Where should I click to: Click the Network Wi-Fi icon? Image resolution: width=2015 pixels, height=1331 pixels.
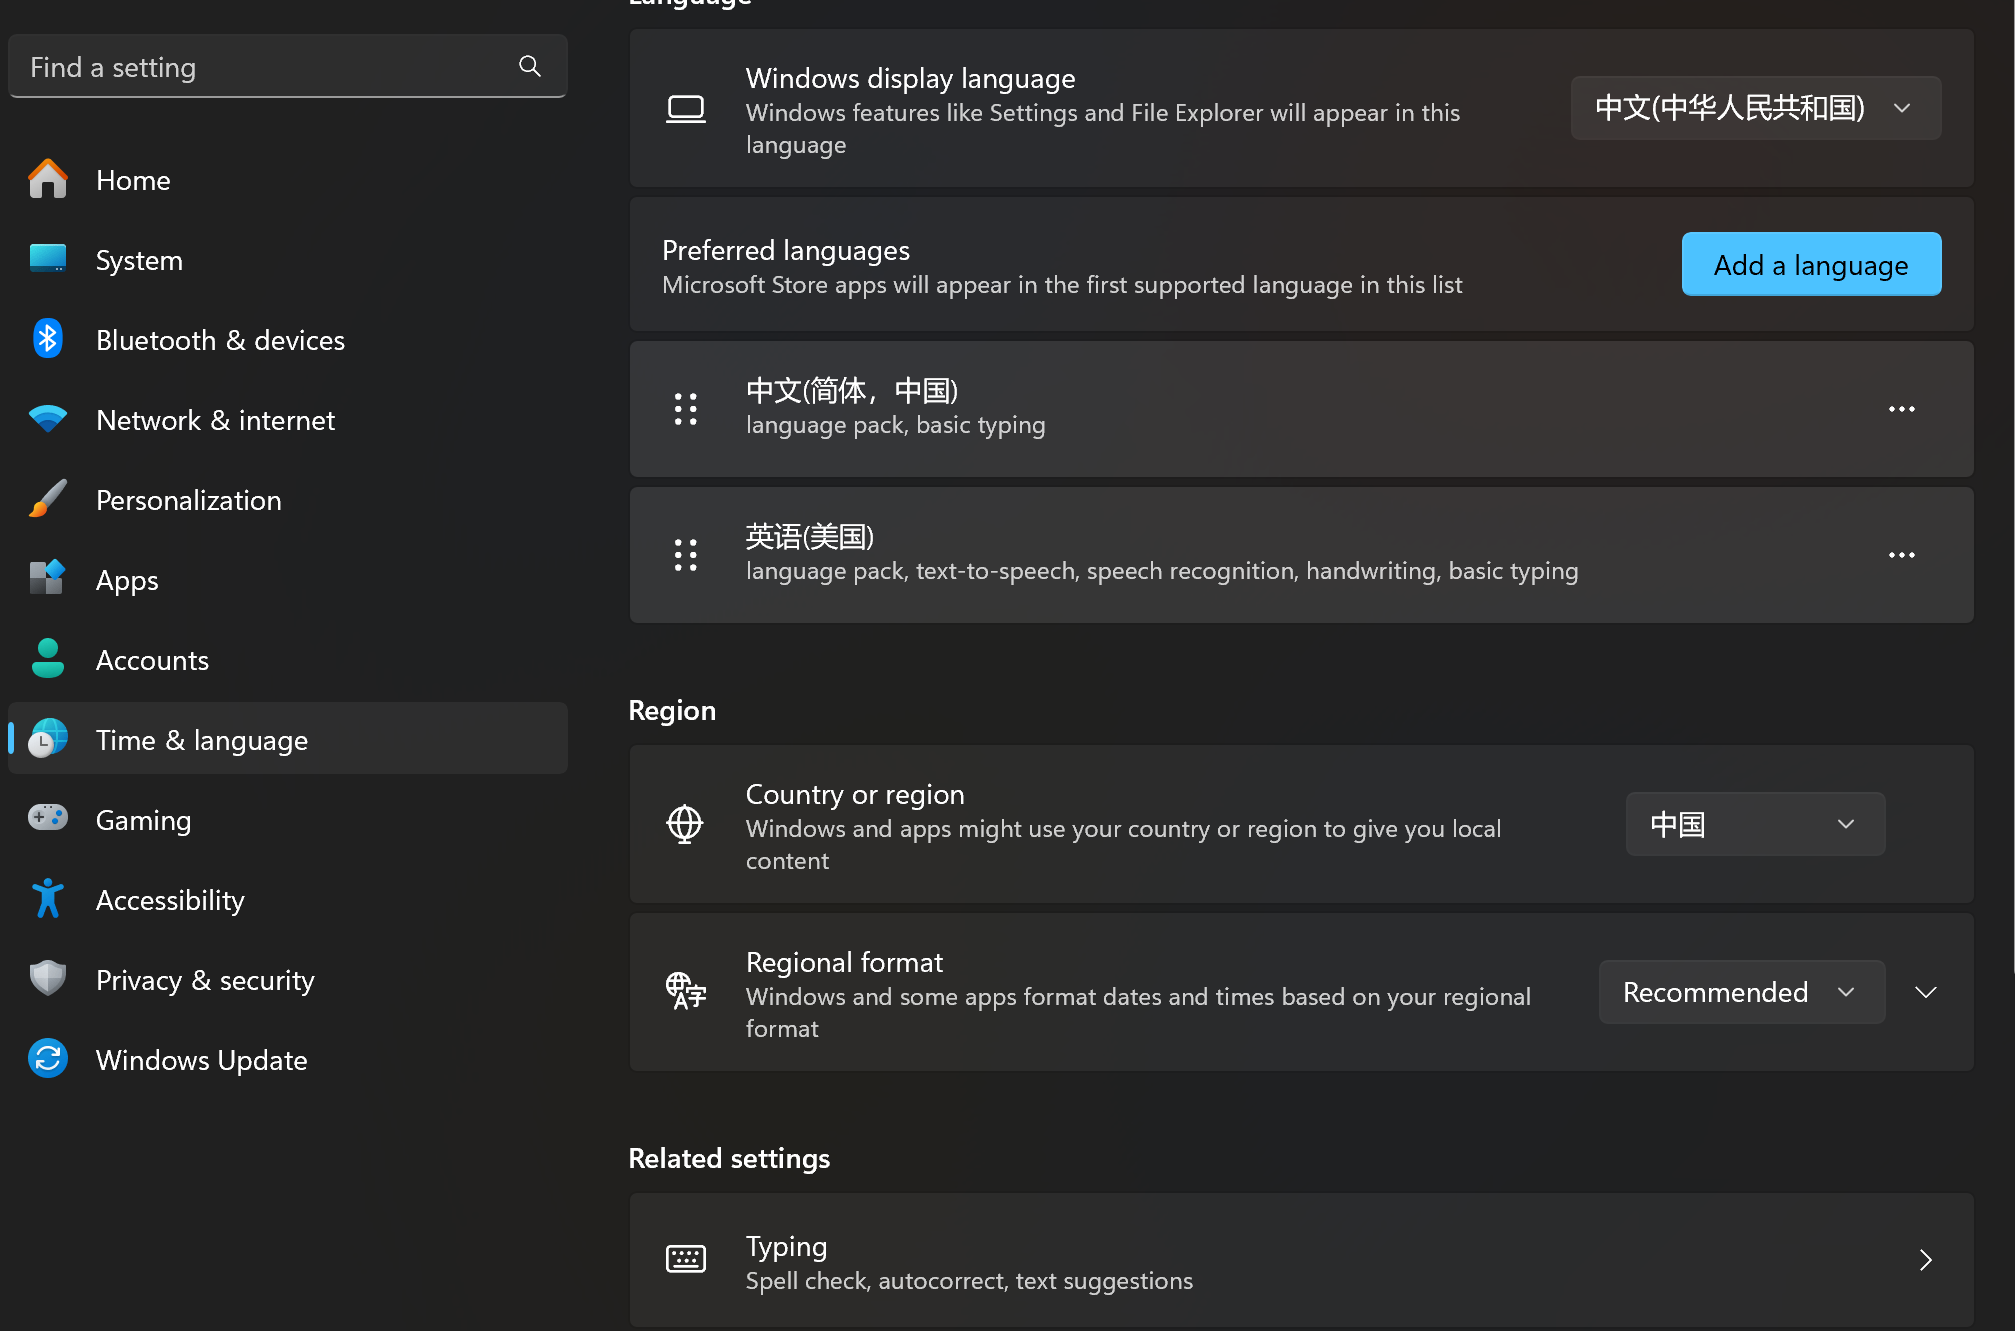pos(47,420)
